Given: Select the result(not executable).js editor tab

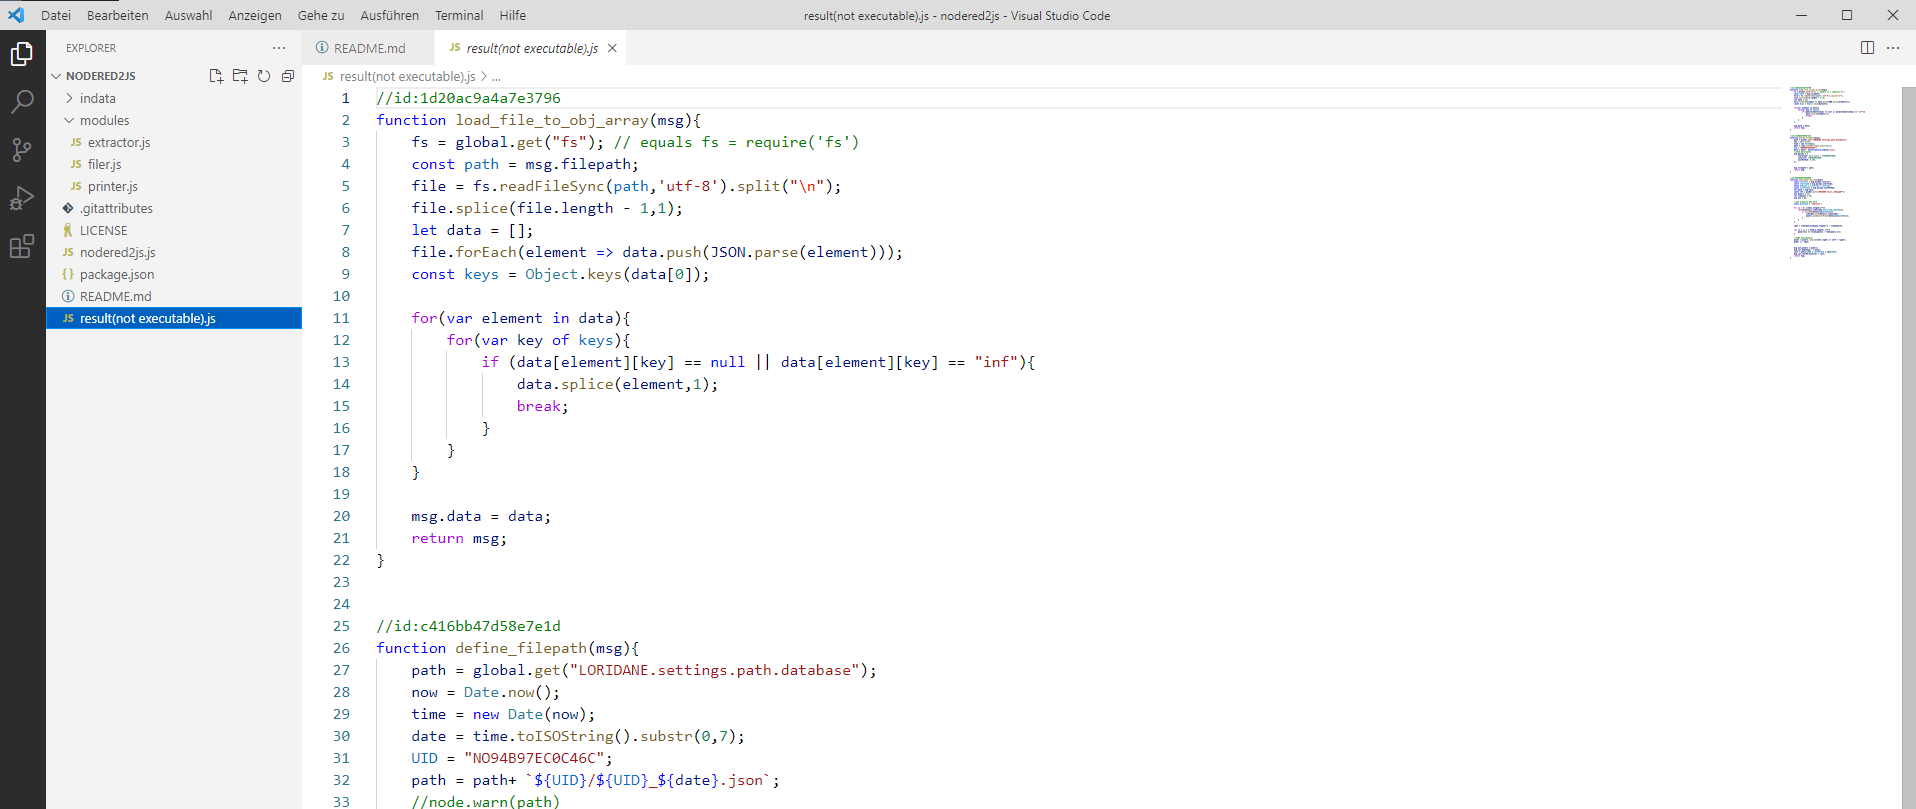Looking at the screenshot, I should 530,48.
